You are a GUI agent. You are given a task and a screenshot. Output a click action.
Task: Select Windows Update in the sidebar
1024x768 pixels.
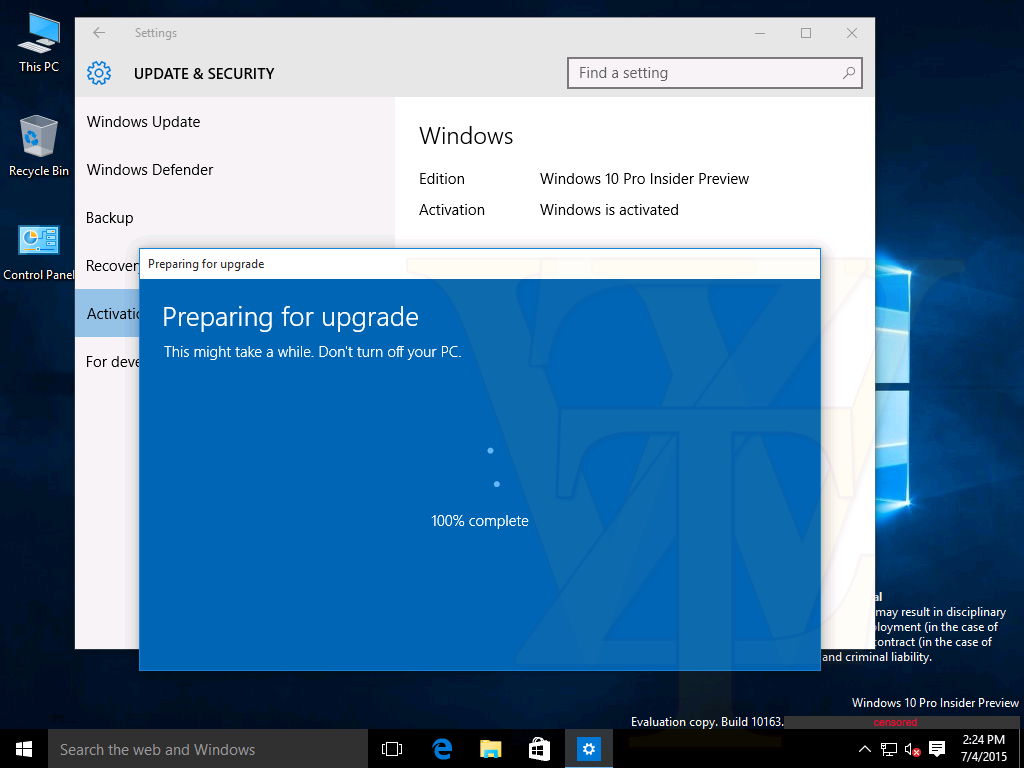(143, 122)
